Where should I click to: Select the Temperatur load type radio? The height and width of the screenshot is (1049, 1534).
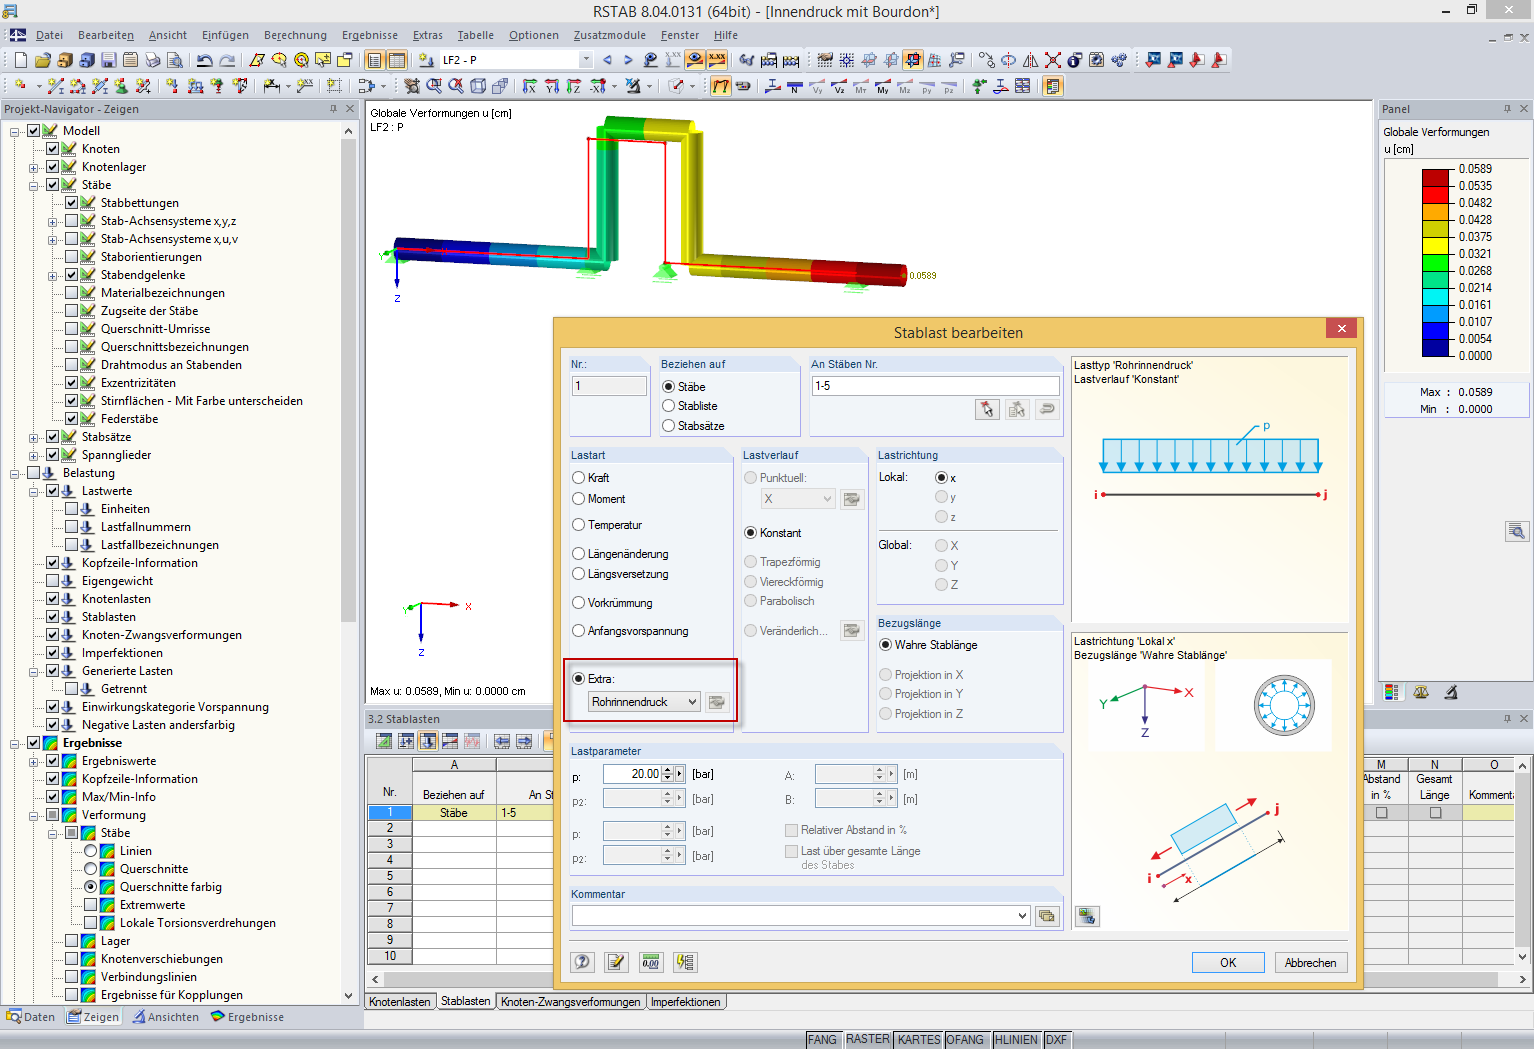(578, 525)
